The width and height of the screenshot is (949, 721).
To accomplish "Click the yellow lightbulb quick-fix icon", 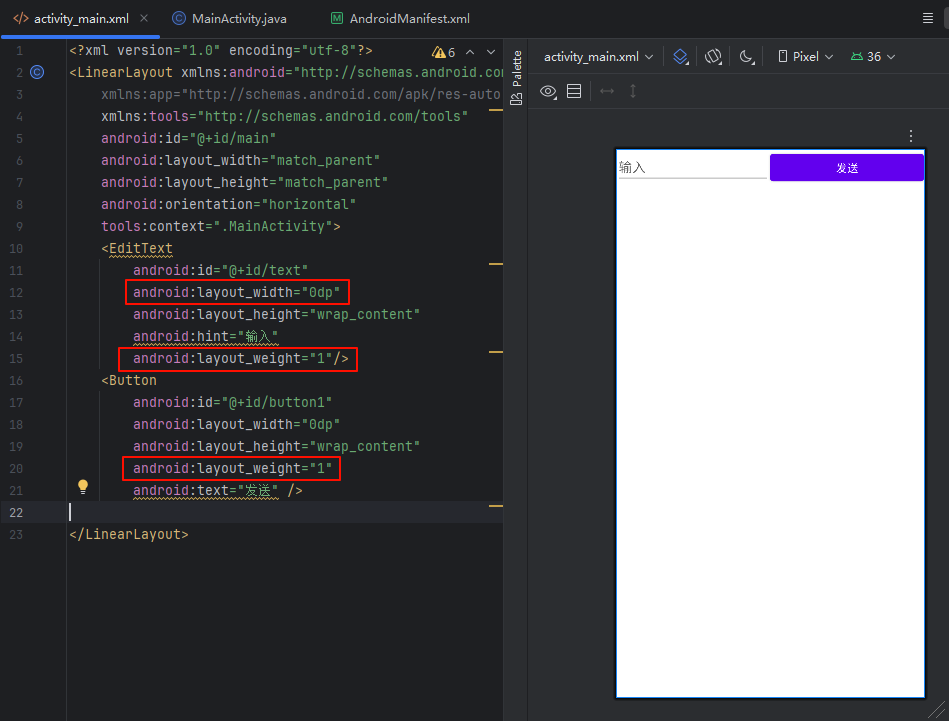I will pyautogui.click(x=83, y=486).
